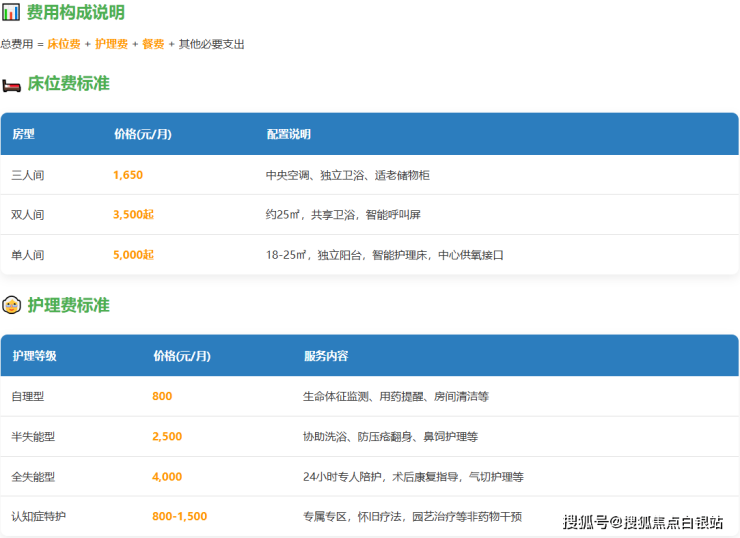Select the 配置说明 column header
Screen dimensions: 740x538
pos(288,134)
